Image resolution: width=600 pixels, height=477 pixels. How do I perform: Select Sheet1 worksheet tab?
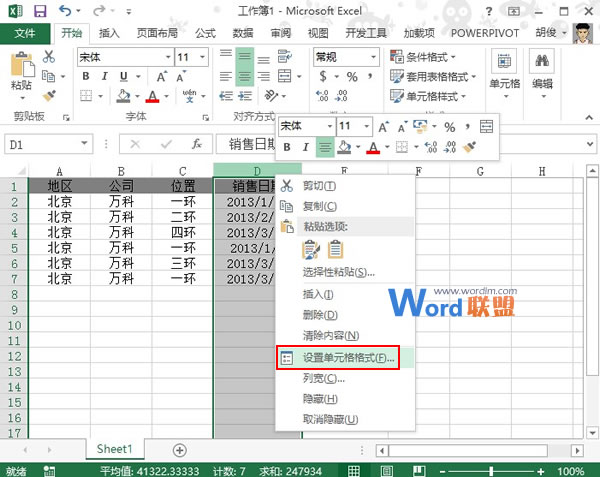[x=114, y=449]
